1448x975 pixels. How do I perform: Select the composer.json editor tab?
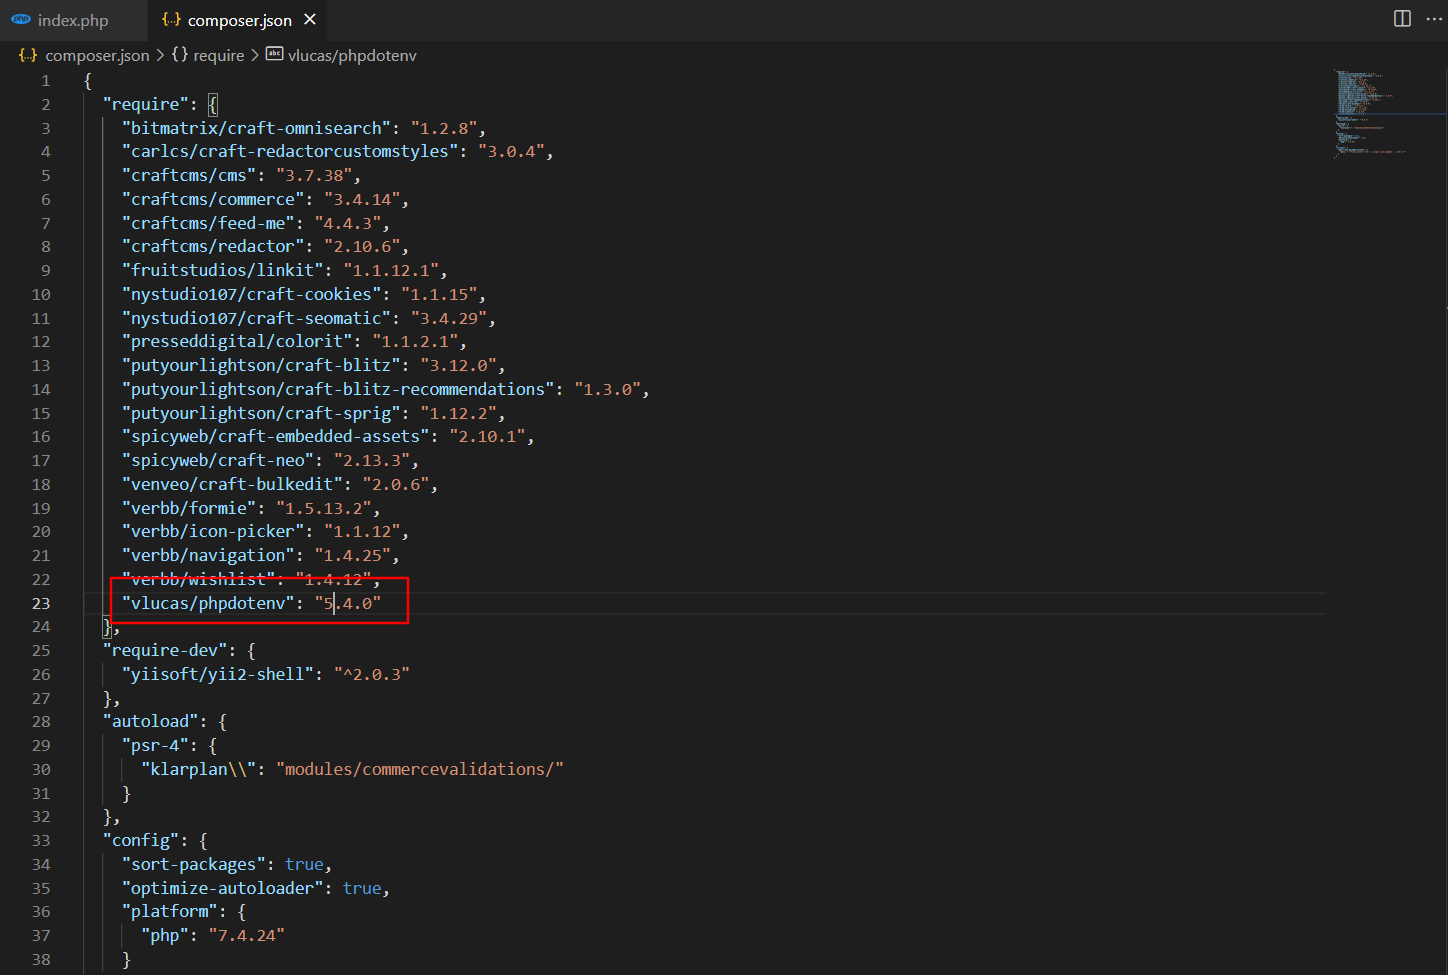pyautogui.click(x=239, y=20)
